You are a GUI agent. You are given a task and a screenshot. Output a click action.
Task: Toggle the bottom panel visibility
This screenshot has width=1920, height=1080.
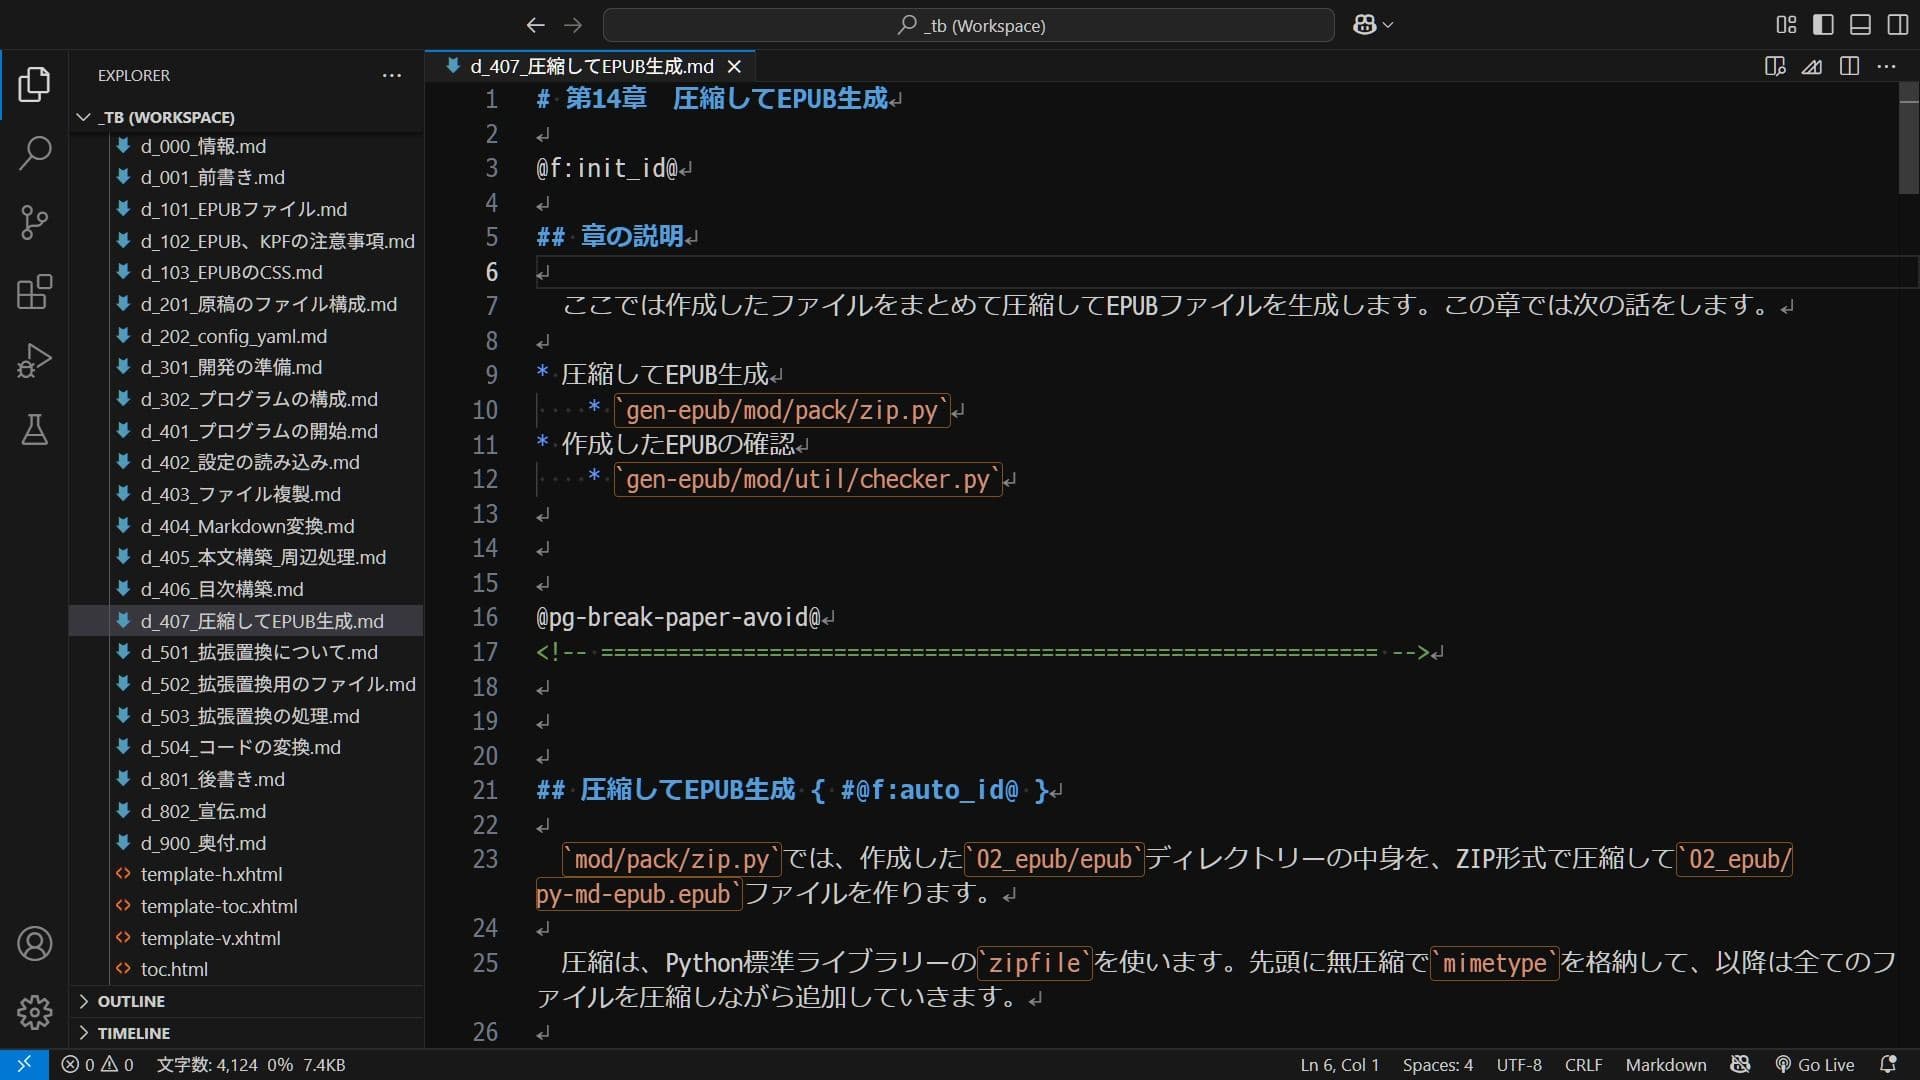click(1860, 24)
